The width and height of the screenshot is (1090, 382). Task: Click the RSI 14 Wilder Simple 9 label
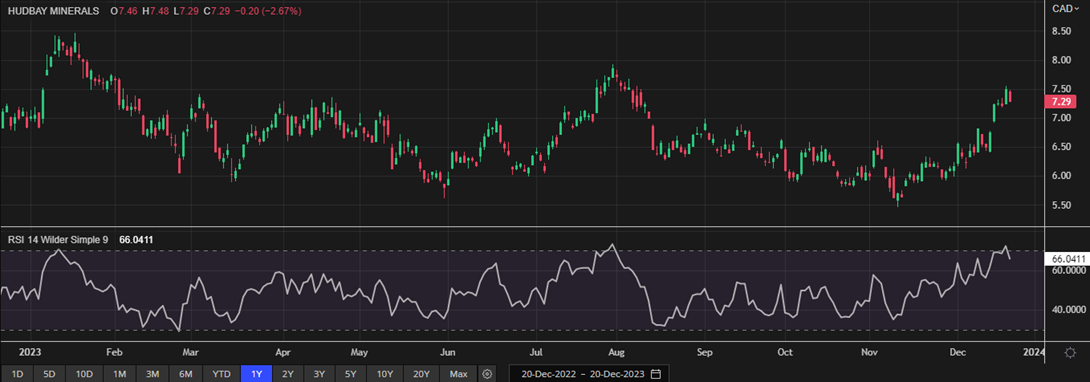tap(58, 240)
